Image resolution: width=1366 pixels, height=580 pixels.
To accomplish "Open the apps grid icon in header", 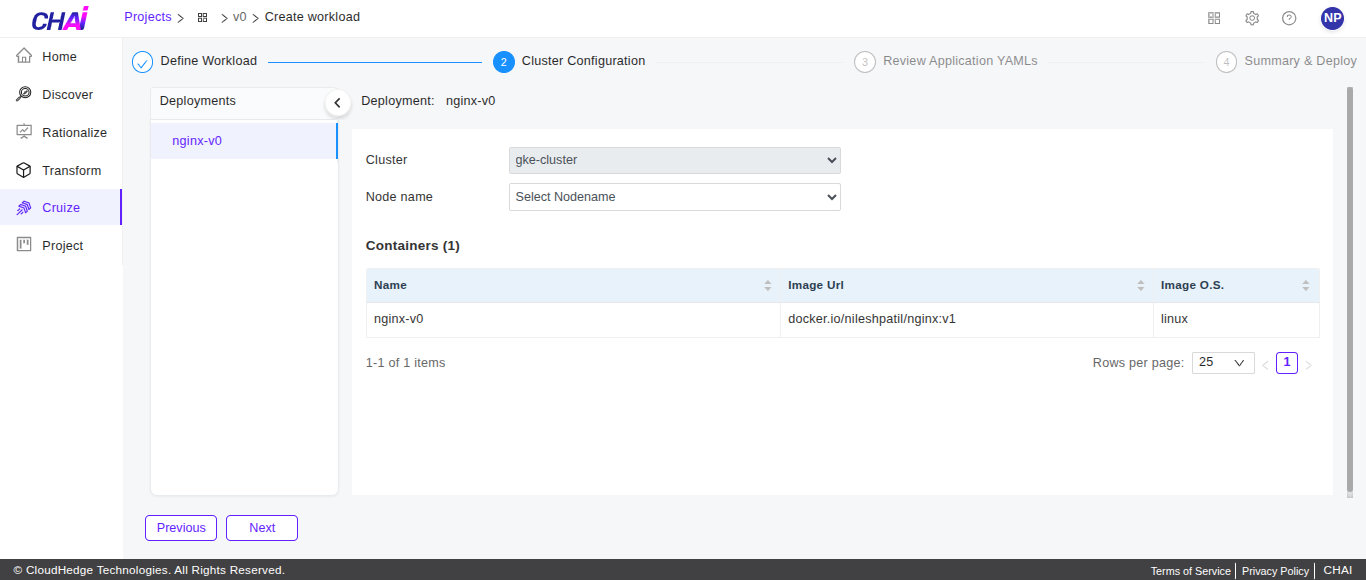I will 1214,18.
